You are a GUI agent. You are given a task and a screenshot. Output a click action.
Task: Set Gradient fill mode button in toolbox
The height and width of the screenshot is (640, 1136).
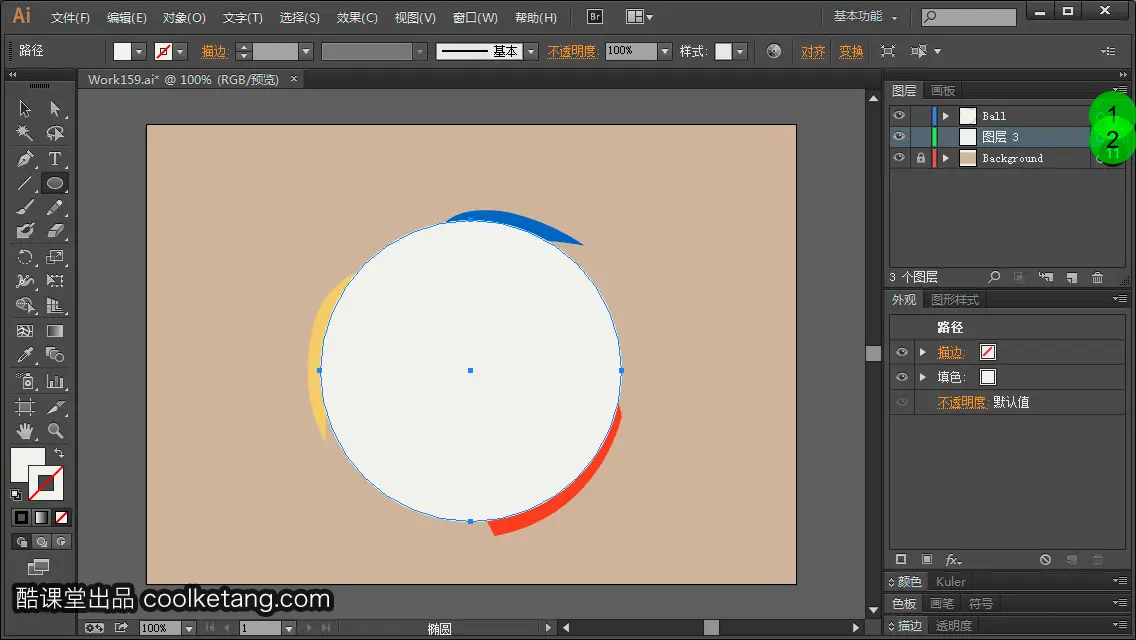point(41,518)
